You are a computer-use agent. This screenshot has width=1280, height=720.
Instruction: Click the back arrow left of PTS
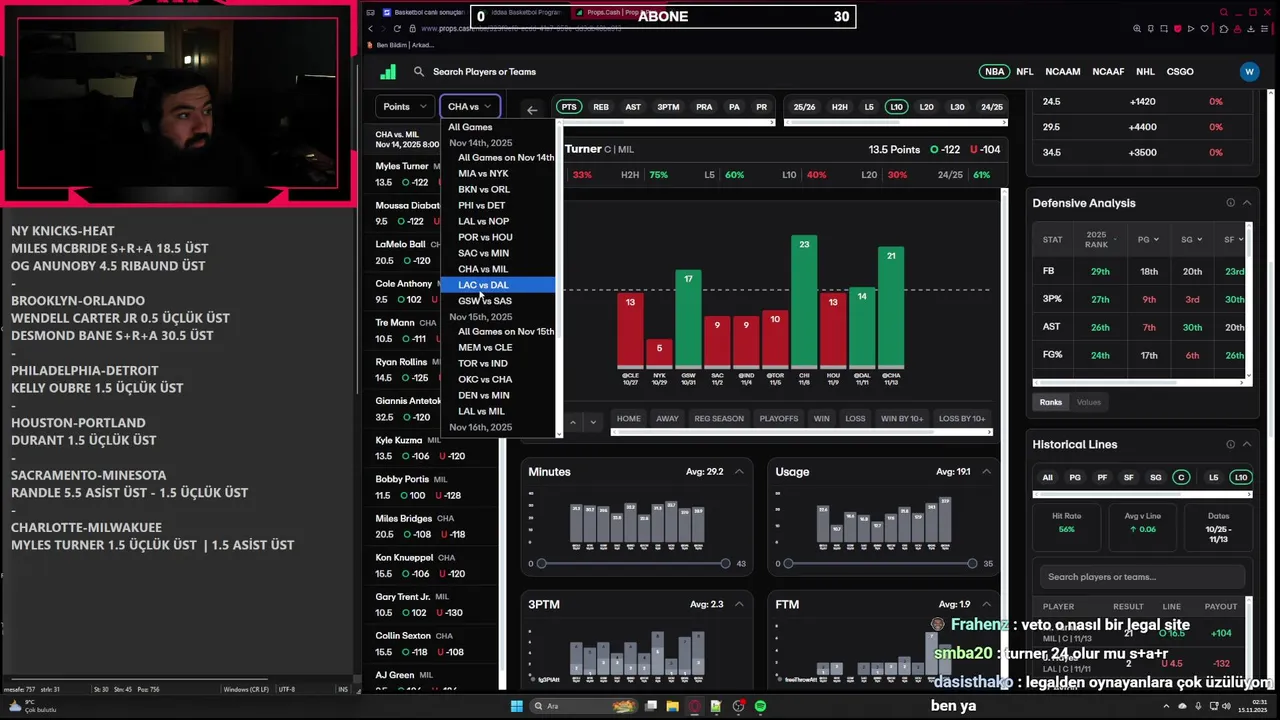pos(532,110)
